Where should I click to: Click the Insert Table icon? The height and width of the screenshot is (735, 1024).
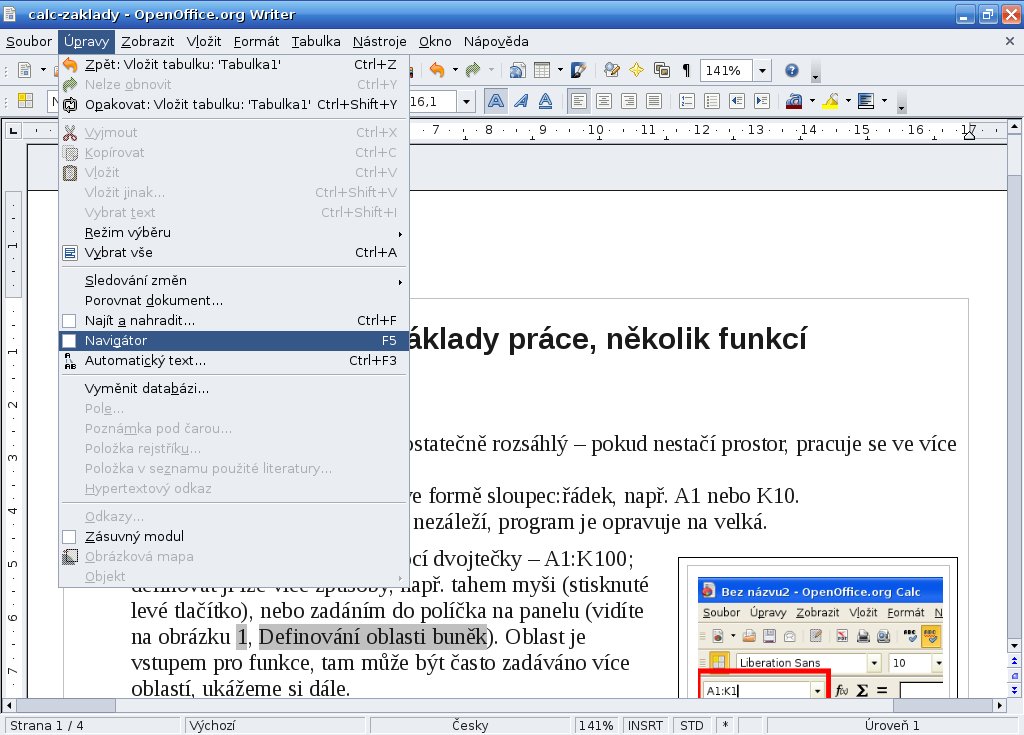coord(542,70)
